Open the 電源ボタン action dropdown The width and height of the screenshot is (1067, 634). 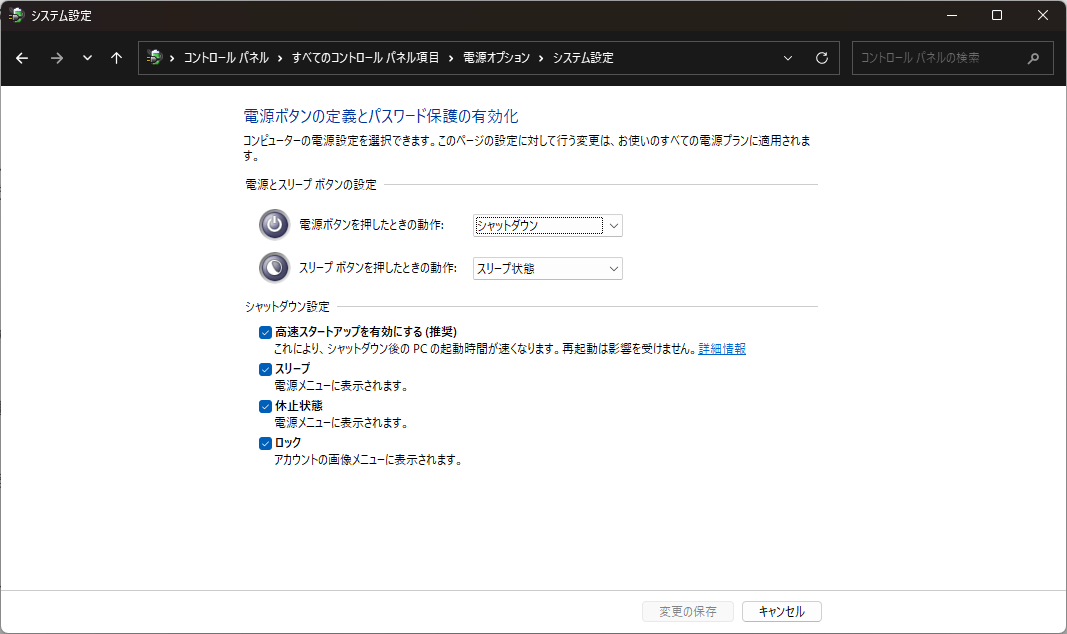coord(547,225)
